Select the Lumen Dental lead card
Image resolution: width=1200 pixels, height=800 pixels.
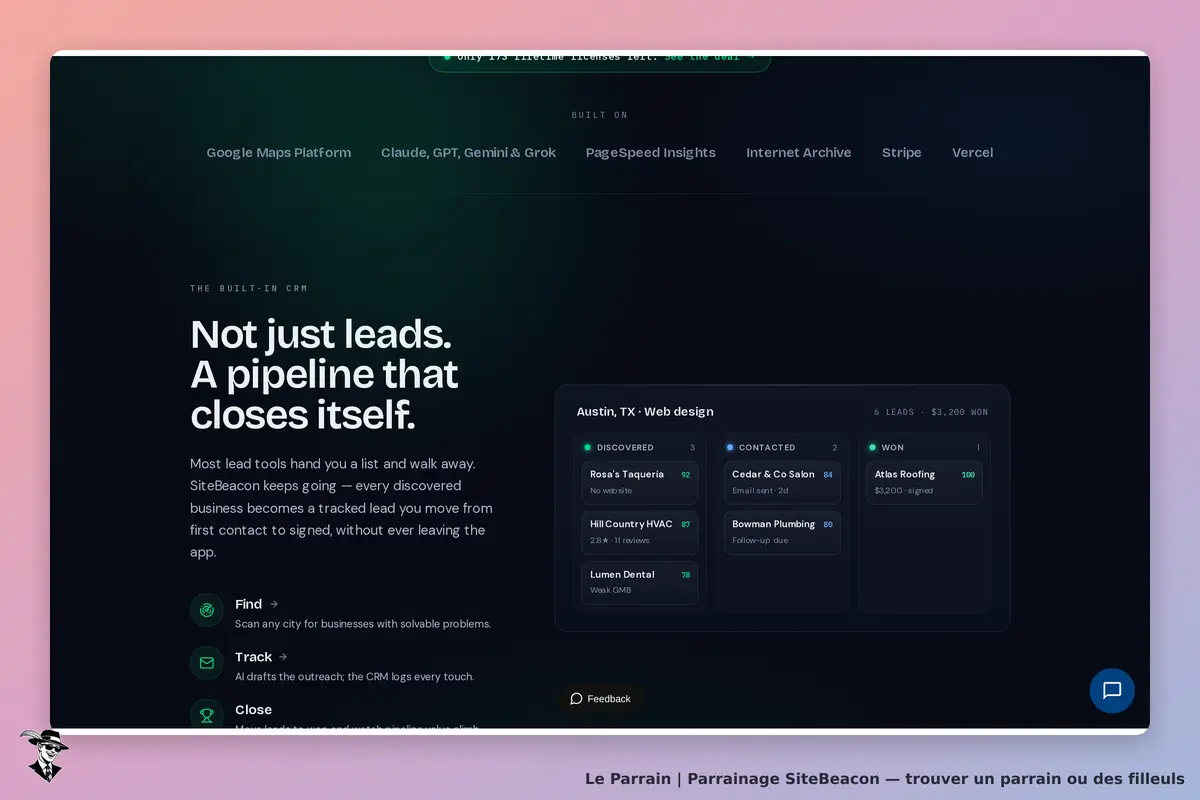click(x=640, y=583)
